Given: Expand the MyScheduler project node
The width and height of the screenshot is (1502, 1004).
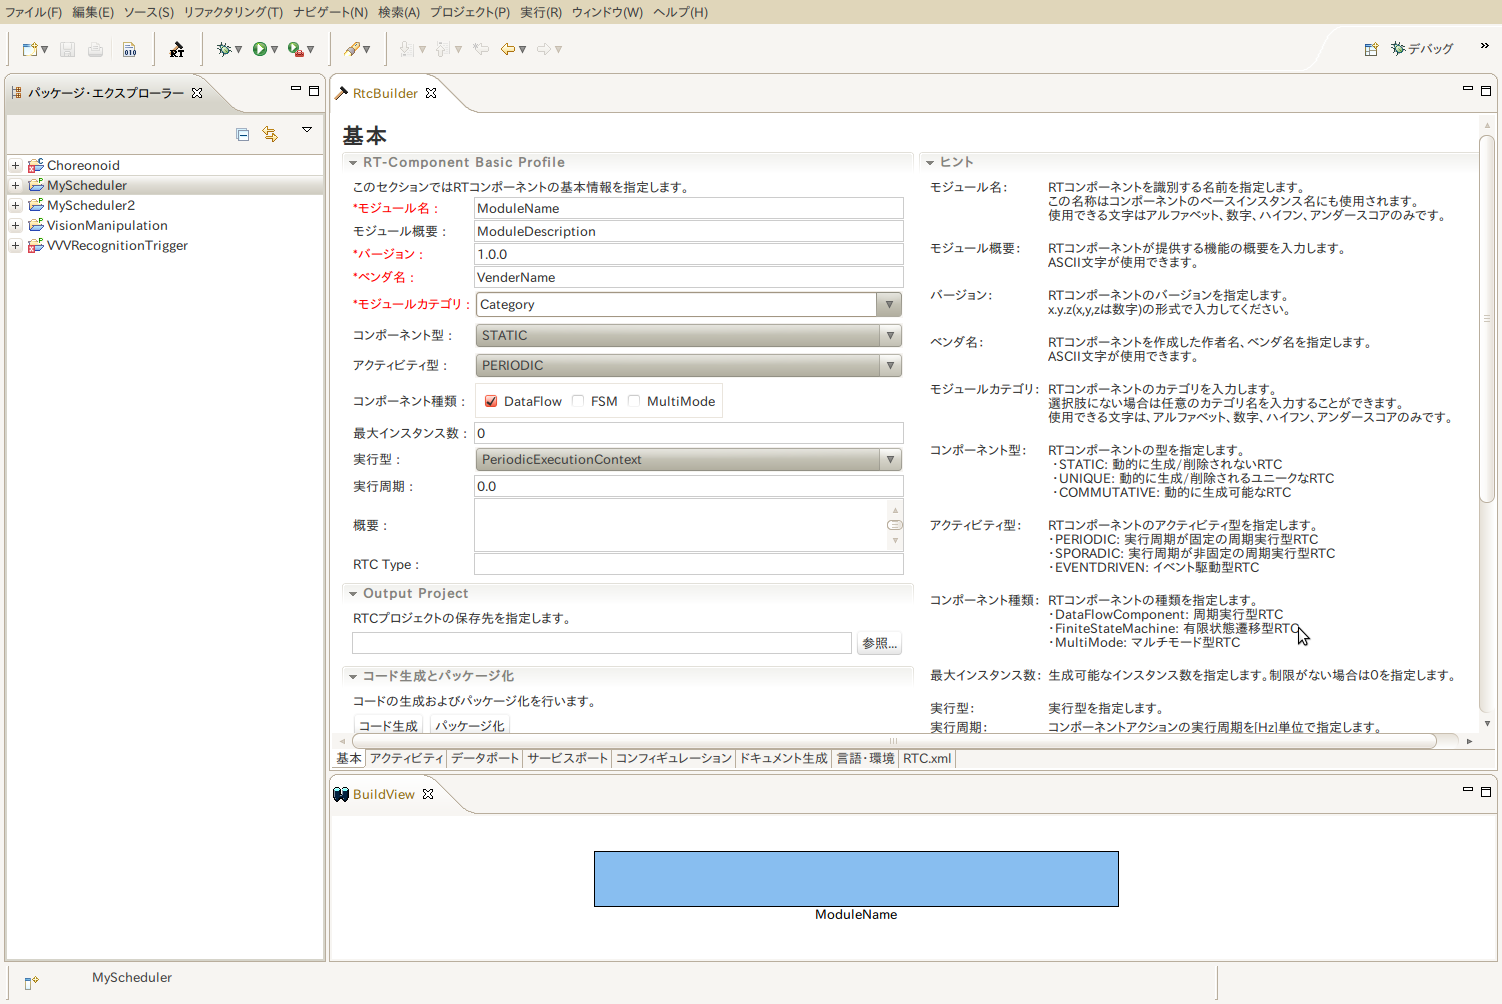Looking at the screenshot, I should point(15,186).
